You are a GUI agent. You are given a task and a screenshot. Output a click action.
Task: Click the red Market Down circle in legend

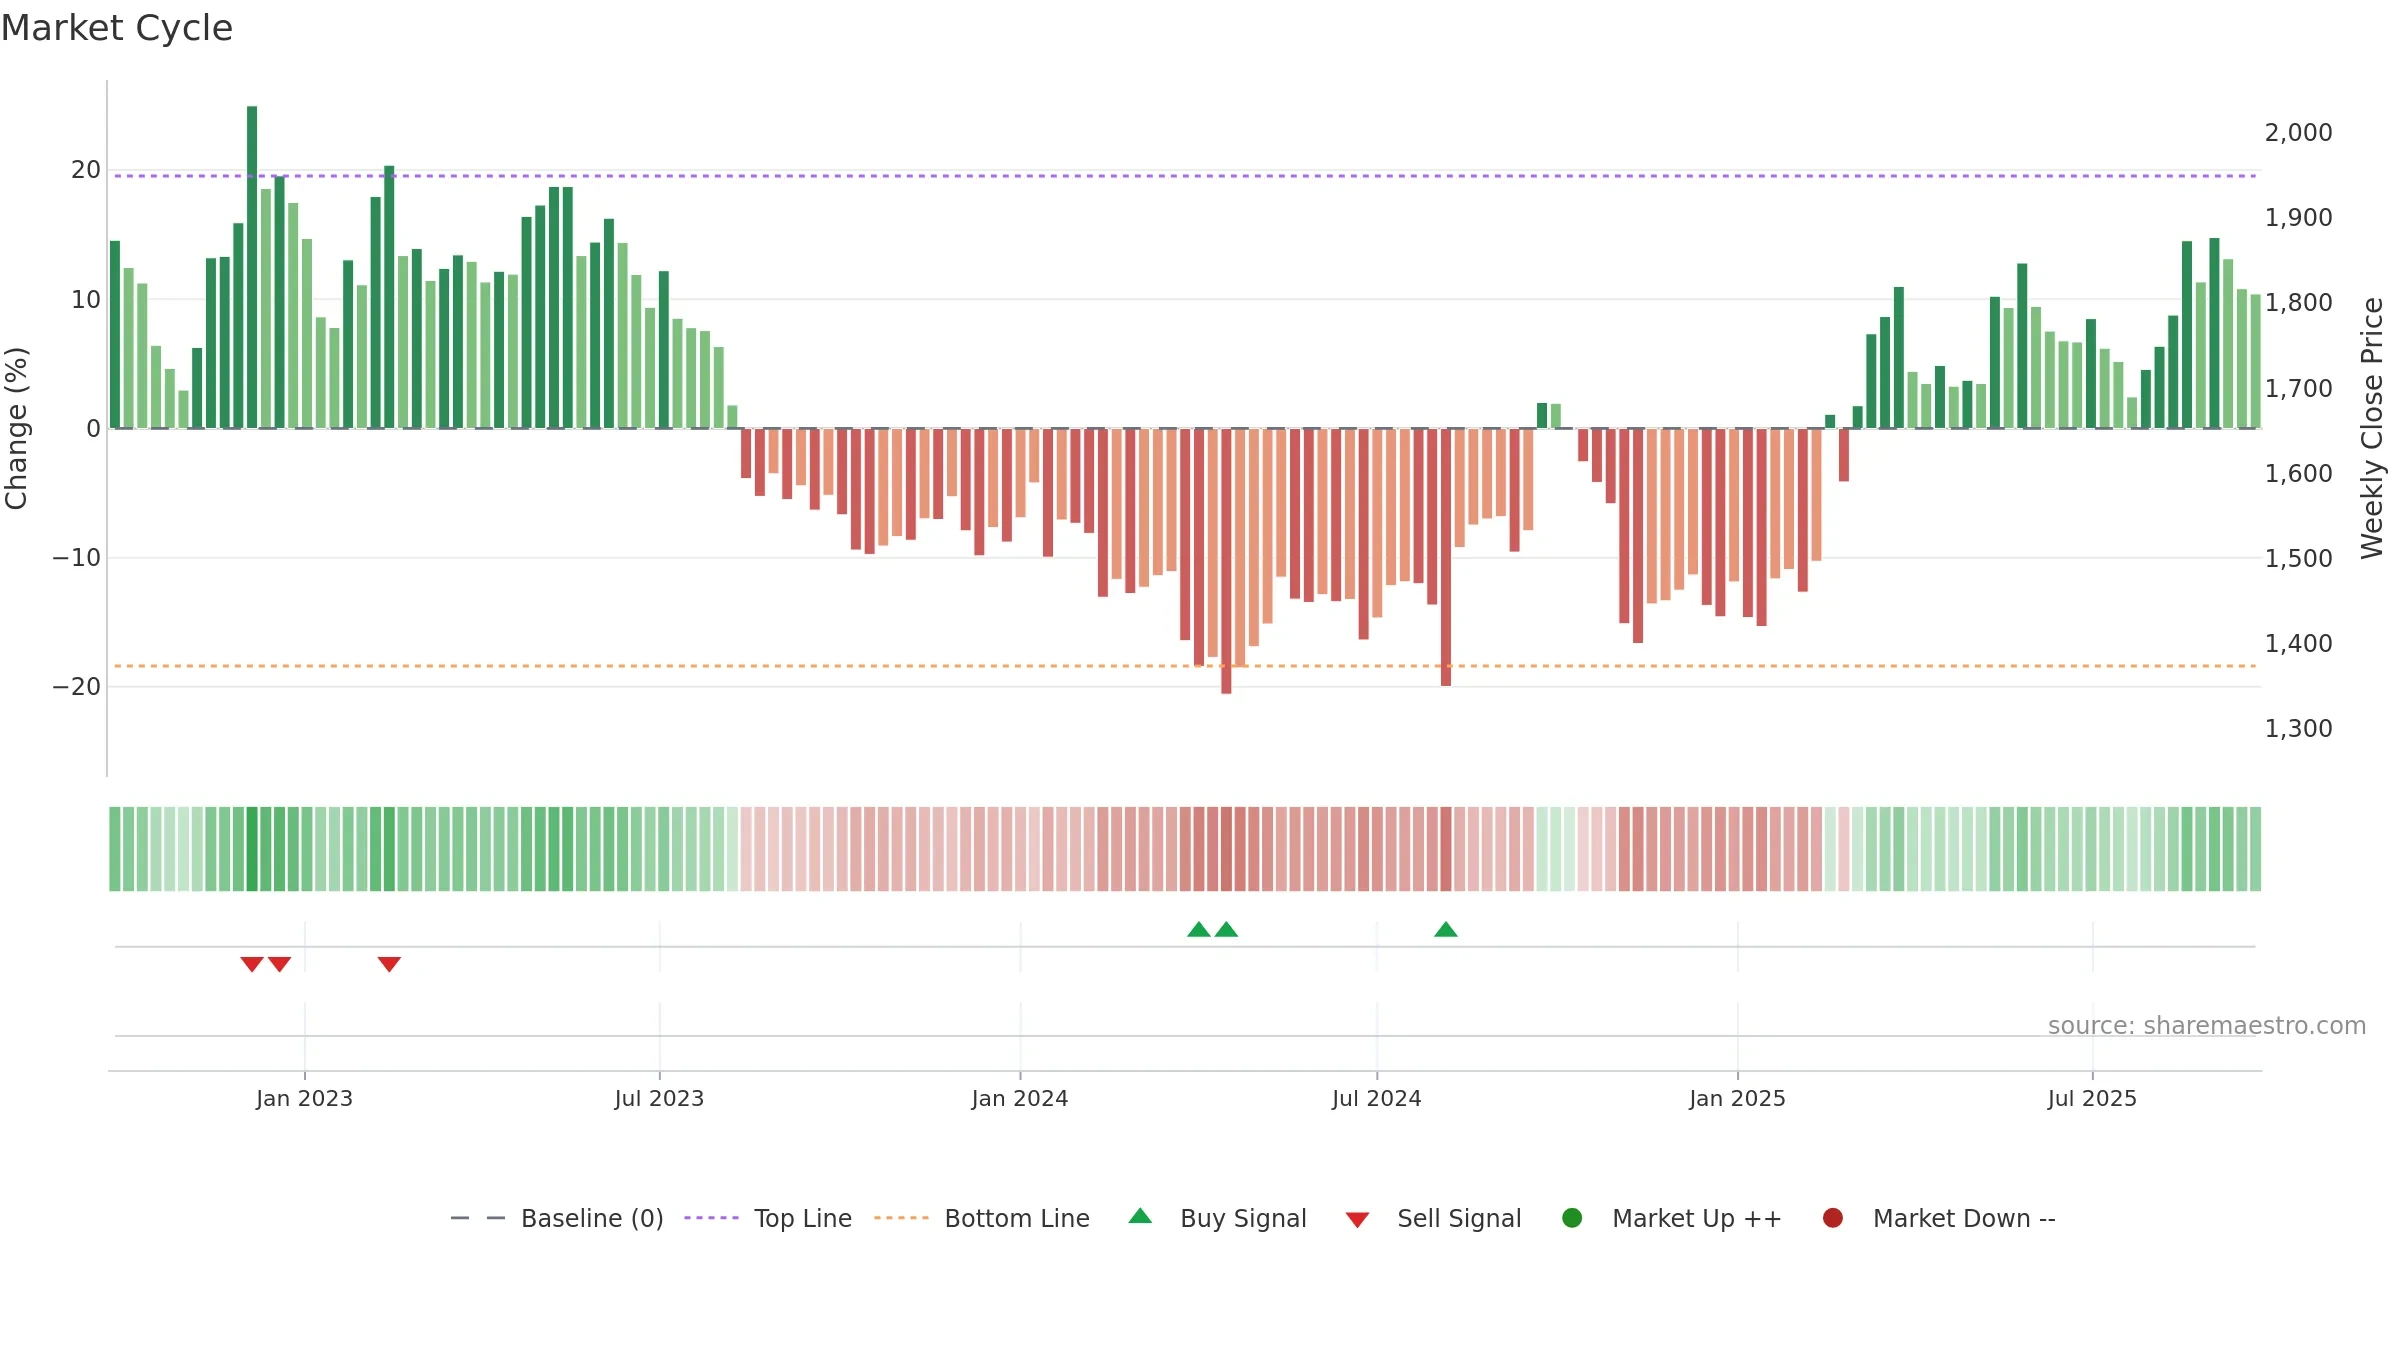(1833, 1218)
